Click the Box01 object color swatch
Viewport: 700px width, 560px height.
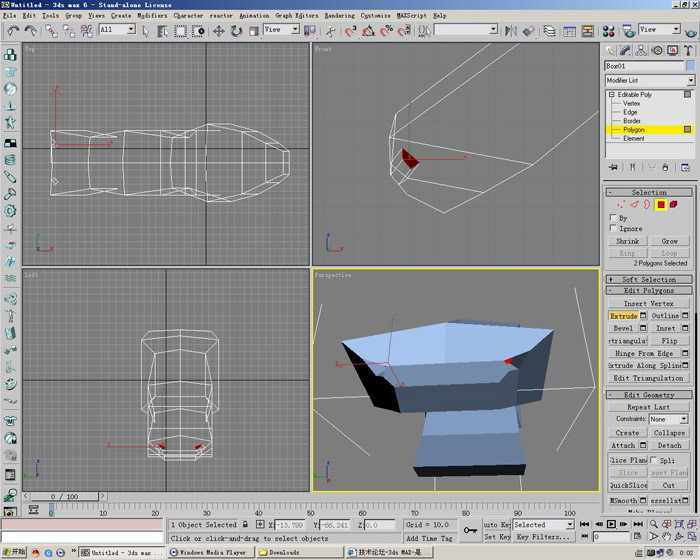pyautogui.click(x=690, y=66)
